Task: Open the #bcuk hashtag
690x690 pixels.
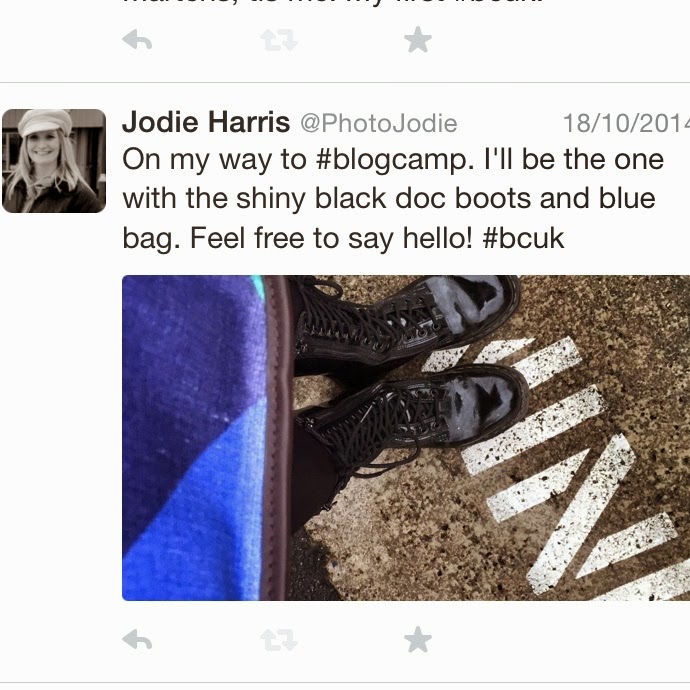Action: point(523,239)
